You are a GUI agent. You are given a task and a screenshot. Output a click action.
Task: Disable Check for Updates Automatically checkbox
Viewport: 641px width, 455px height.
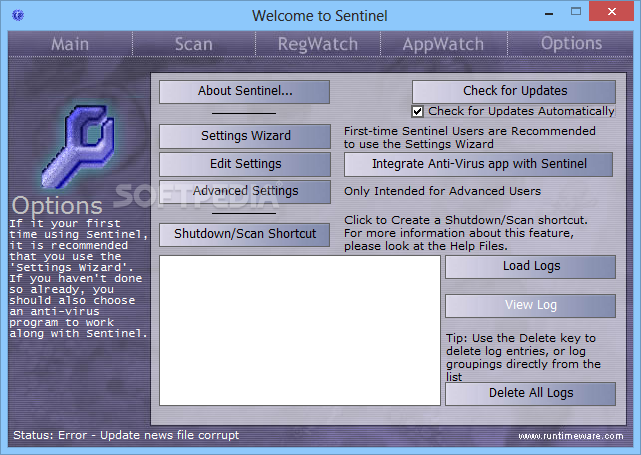pos(417,111)
